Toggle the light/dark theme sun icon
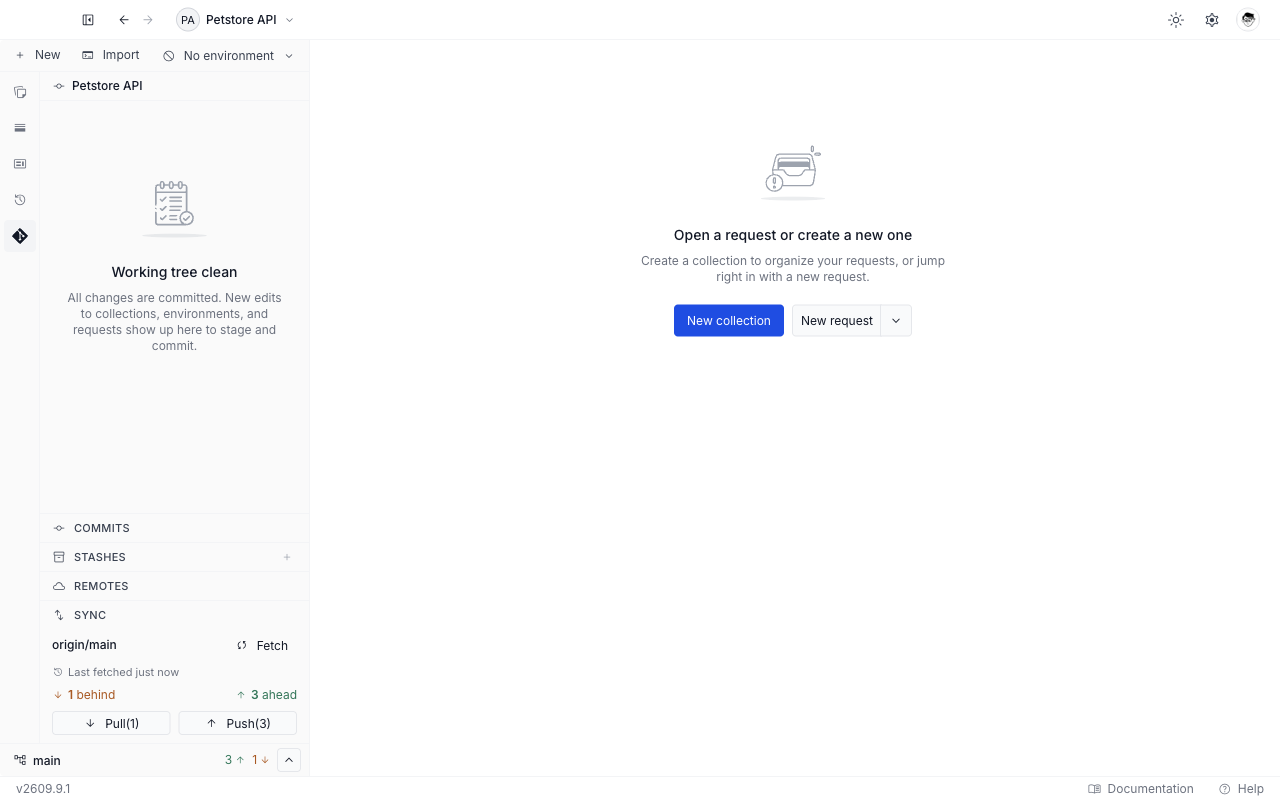This screenshot has width=1280, height=800. pyautogui.click(x=1176, y=20)
